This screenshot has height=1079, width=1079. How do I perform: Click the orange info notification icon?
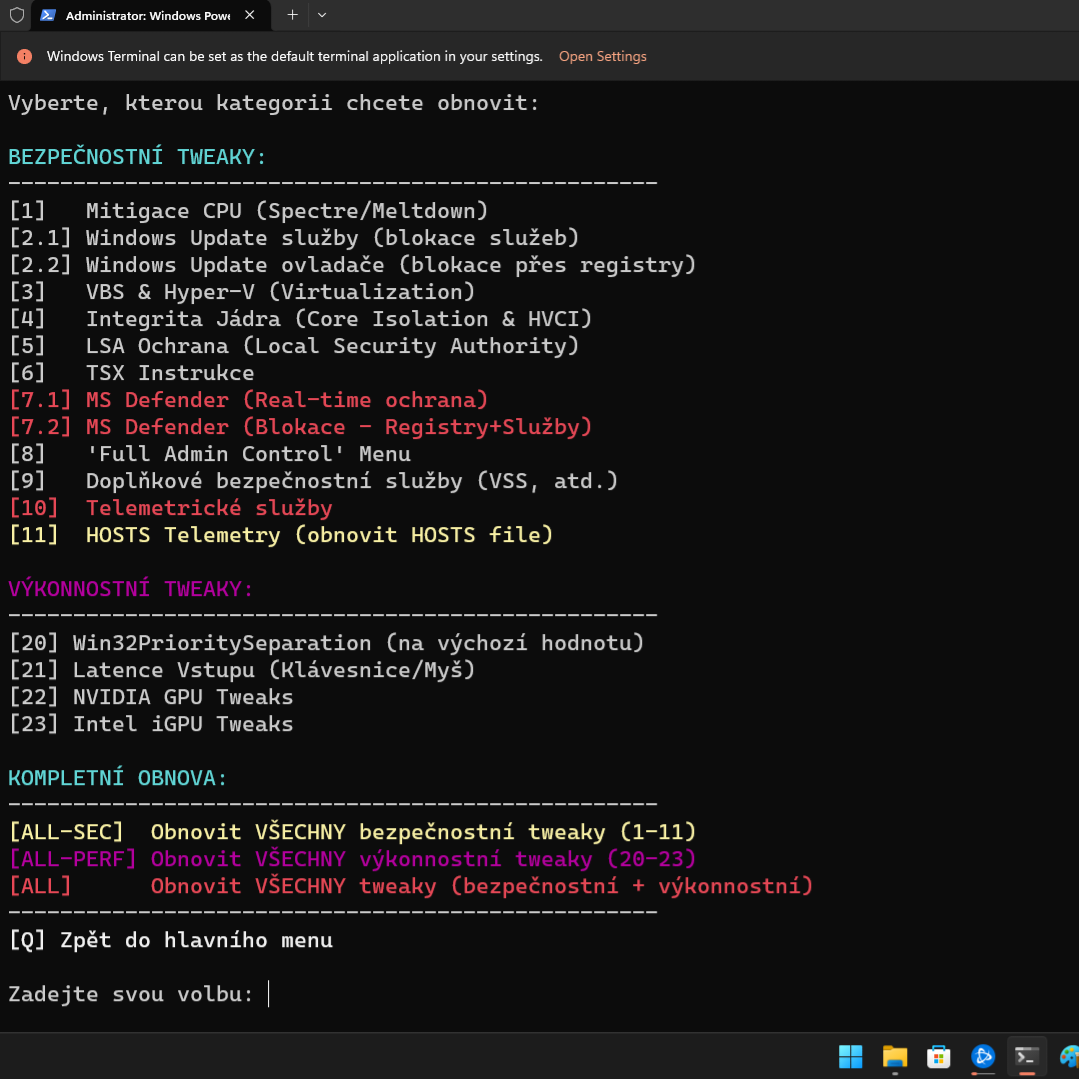tap(25, 57)
